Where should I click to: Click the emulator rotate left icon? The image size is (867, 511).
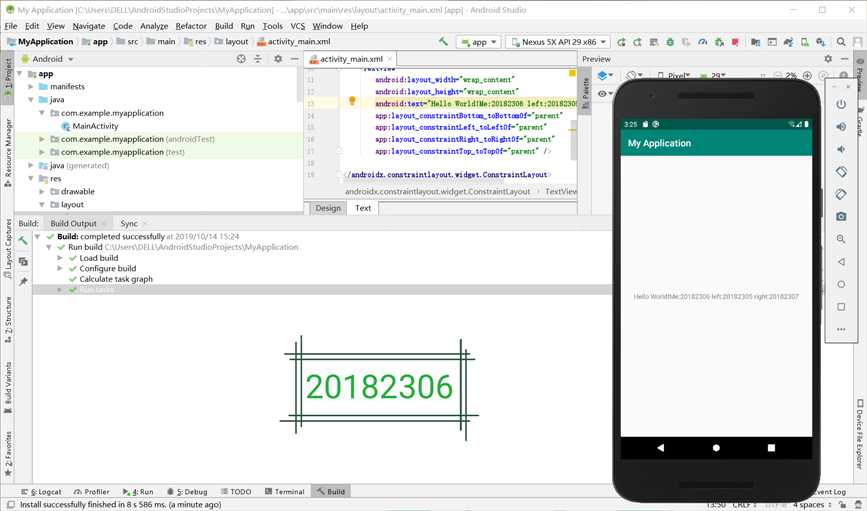(841, 171)
